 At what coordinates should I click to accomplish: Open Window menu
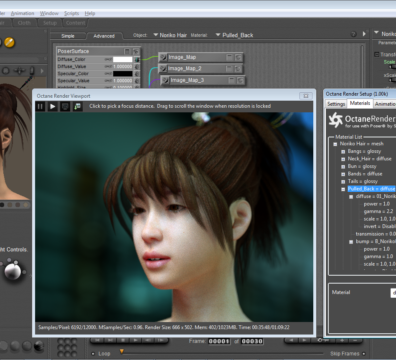click(49, 13)
